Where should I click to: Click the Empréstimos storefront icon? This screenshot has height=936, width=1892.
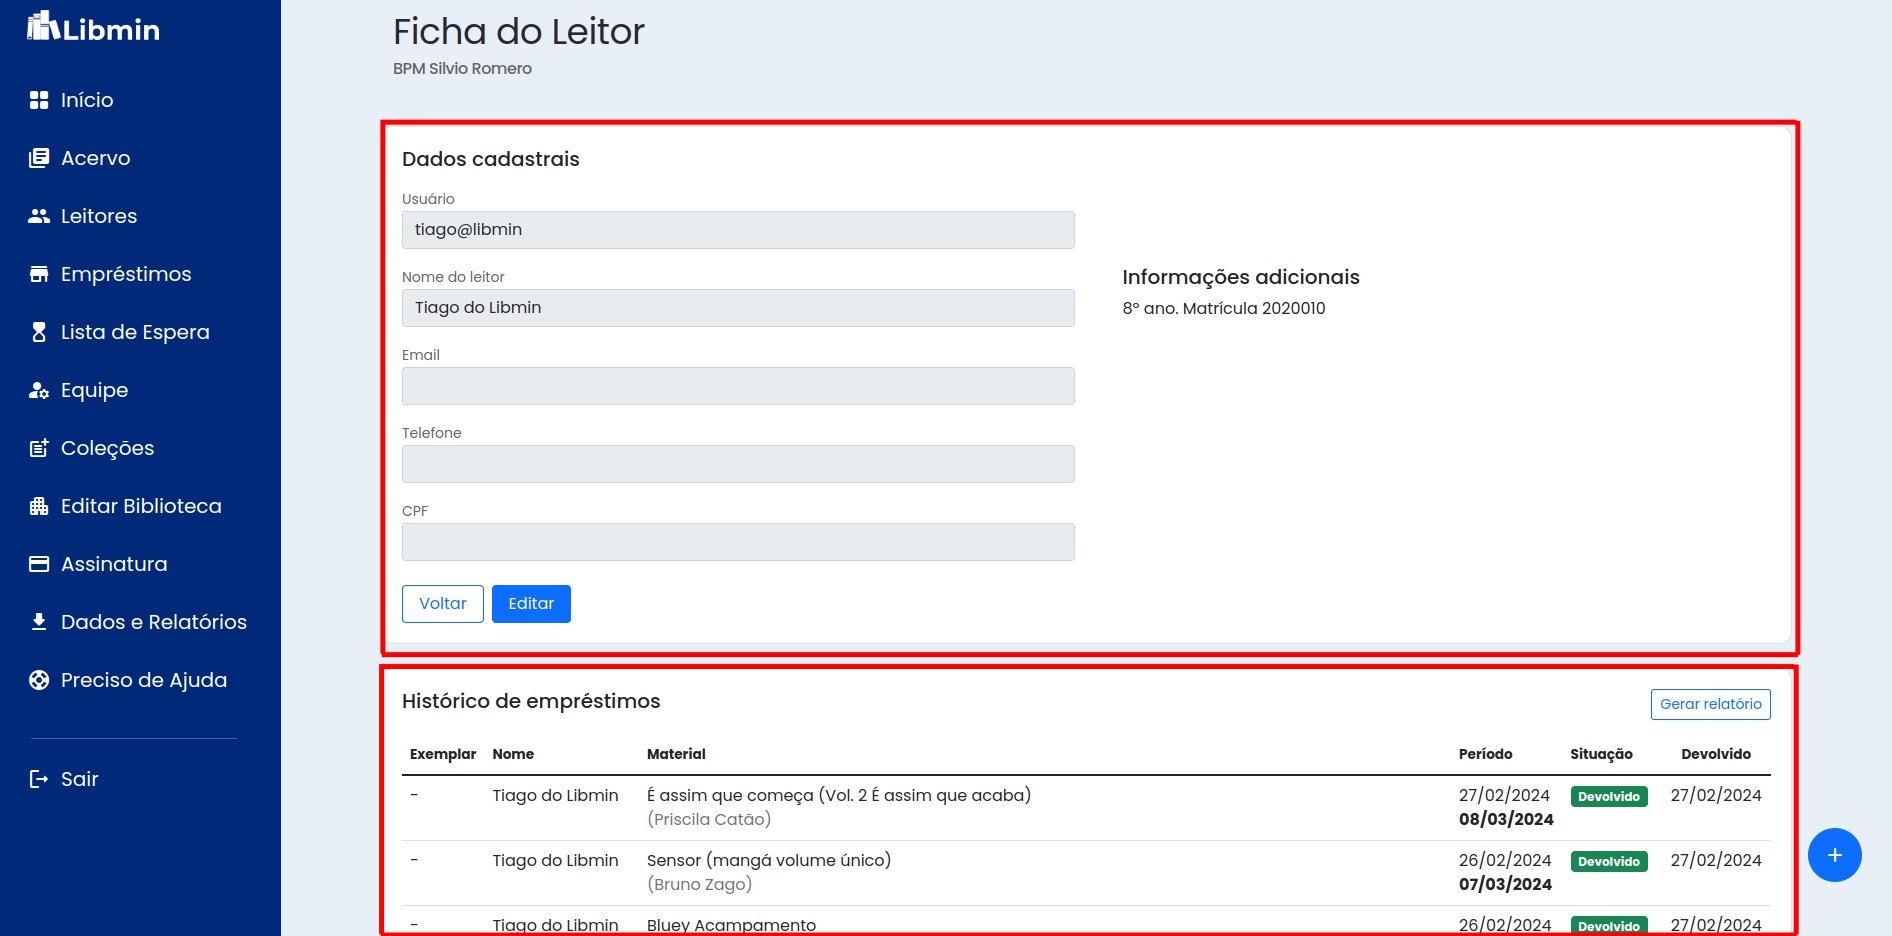coord(39,274)
